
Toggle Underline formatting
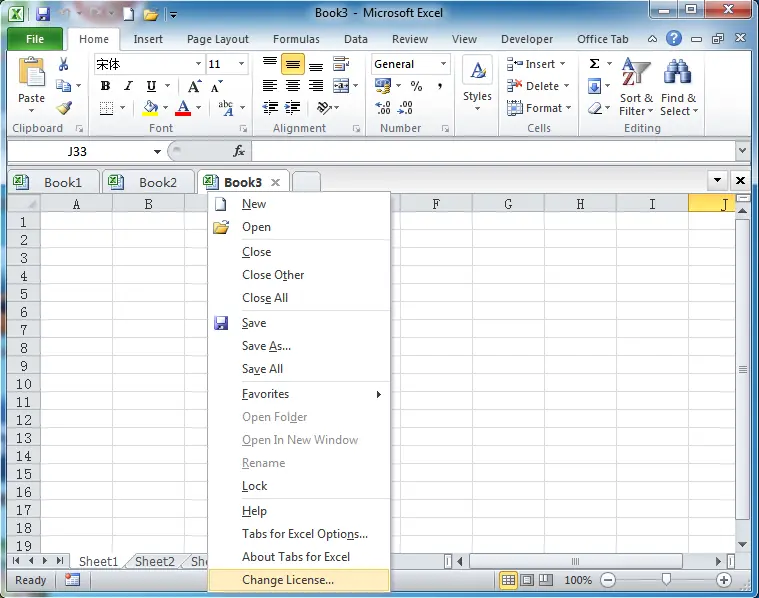tap(152, 86)
